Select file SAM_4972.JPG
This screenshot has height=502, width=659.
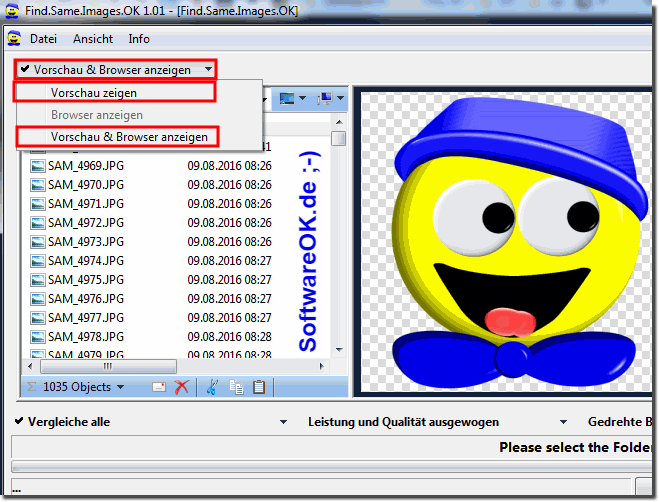pos(86,223)
